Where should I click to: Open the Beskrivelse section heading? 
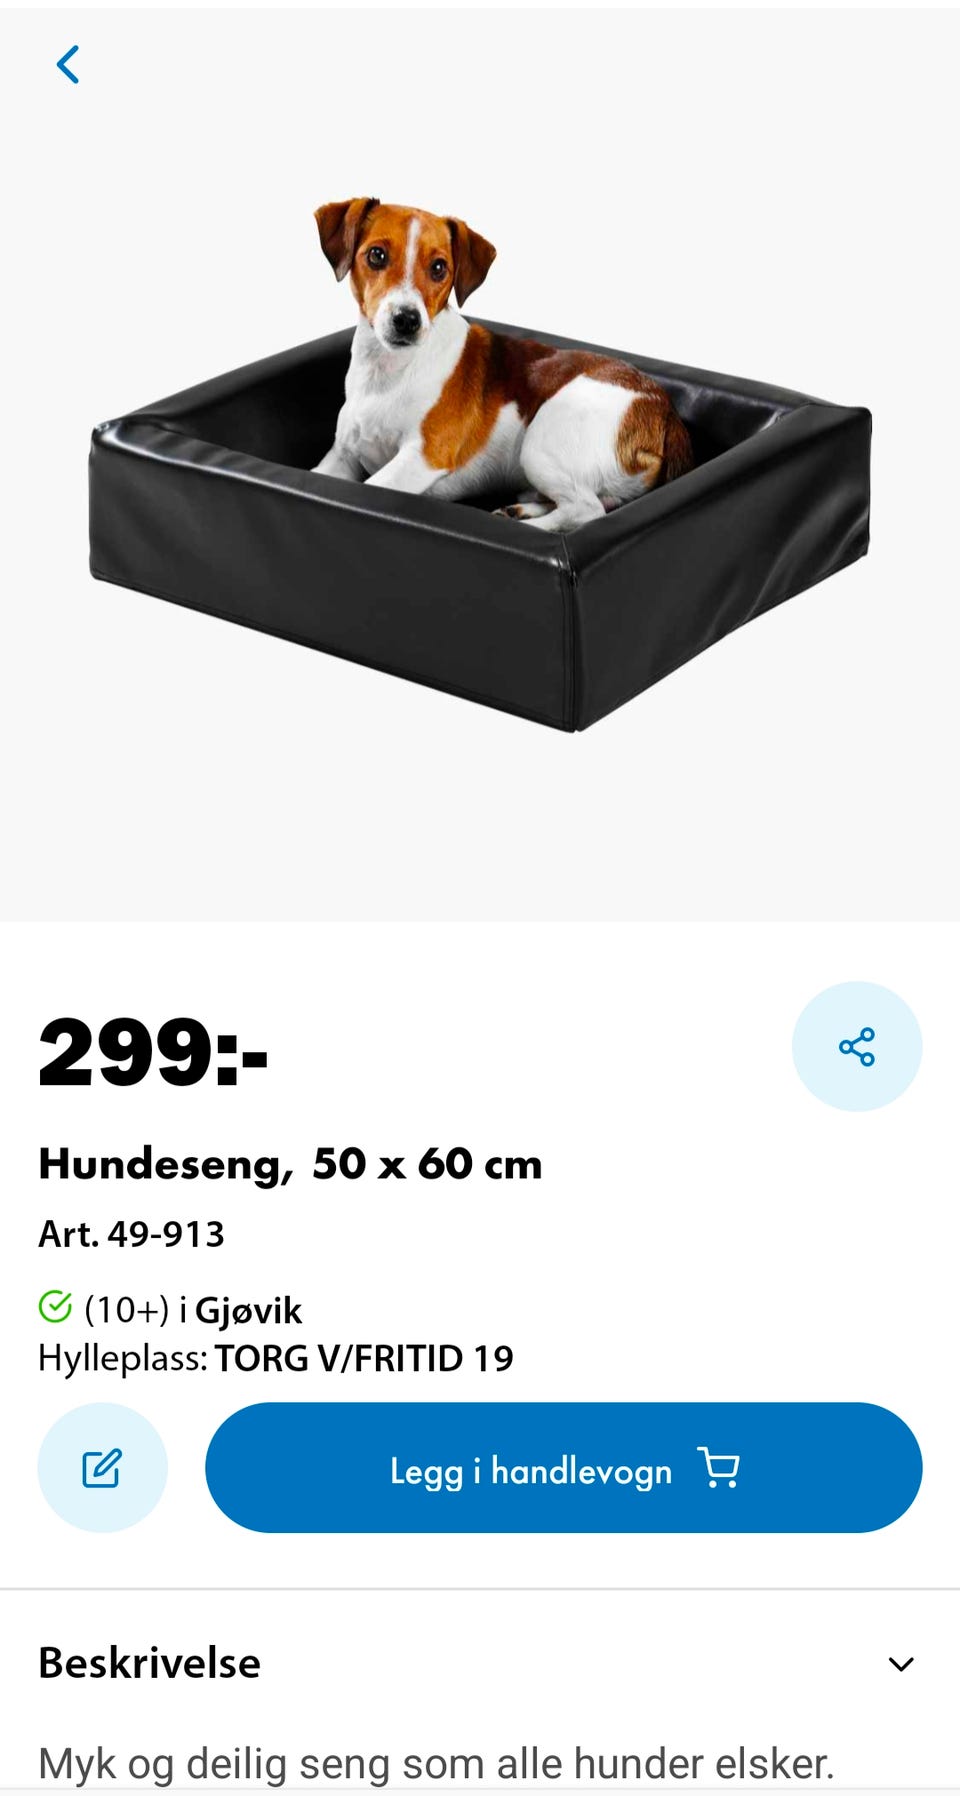[x=149, y=1663]
